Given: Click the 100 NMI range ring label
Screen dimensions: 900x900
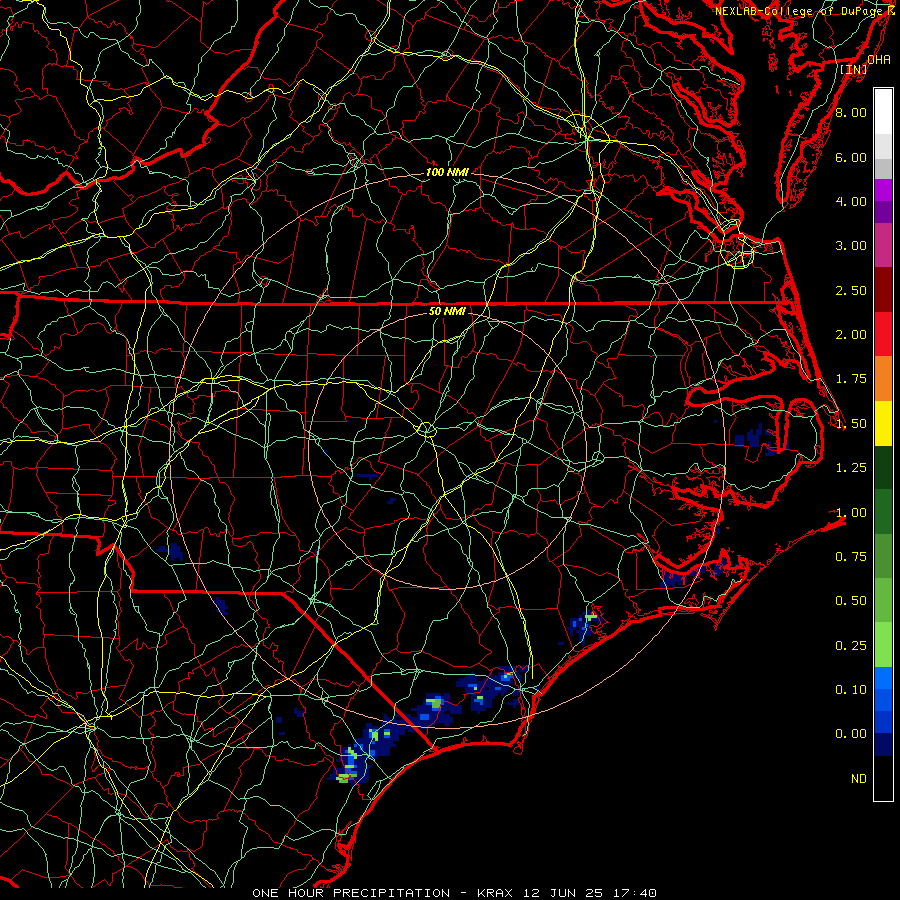Looking at the screenshot, I should click(447, 172).
